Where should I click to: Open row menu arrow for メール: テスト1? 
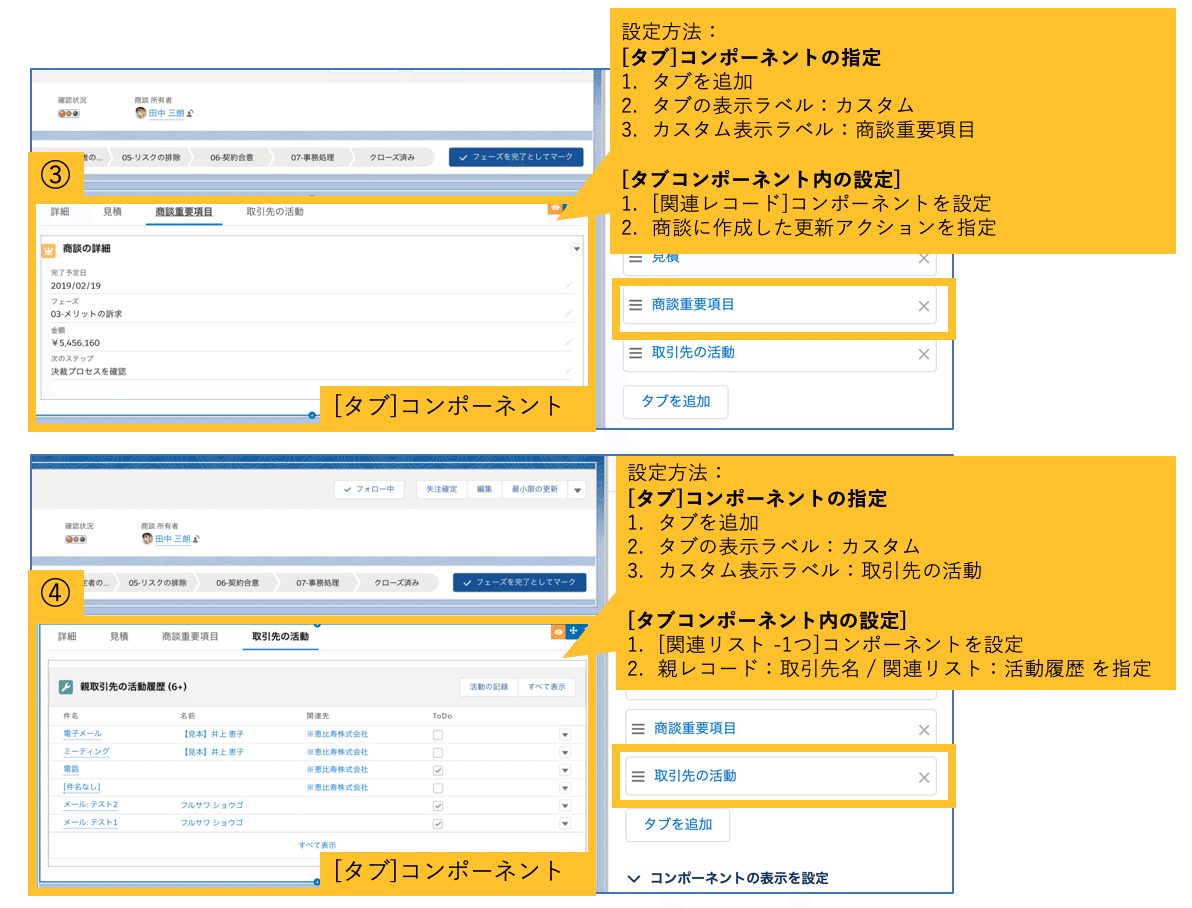(565, 824)
